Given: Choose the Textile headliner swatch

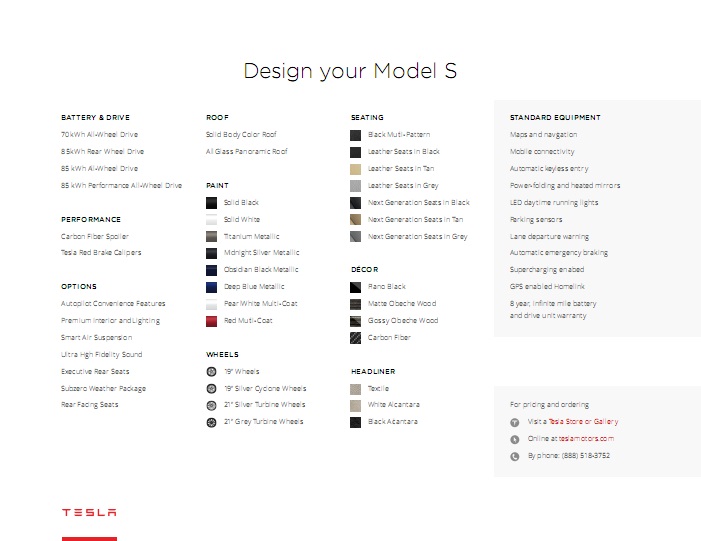Looking at the screenshot, I should click(355, 389).
